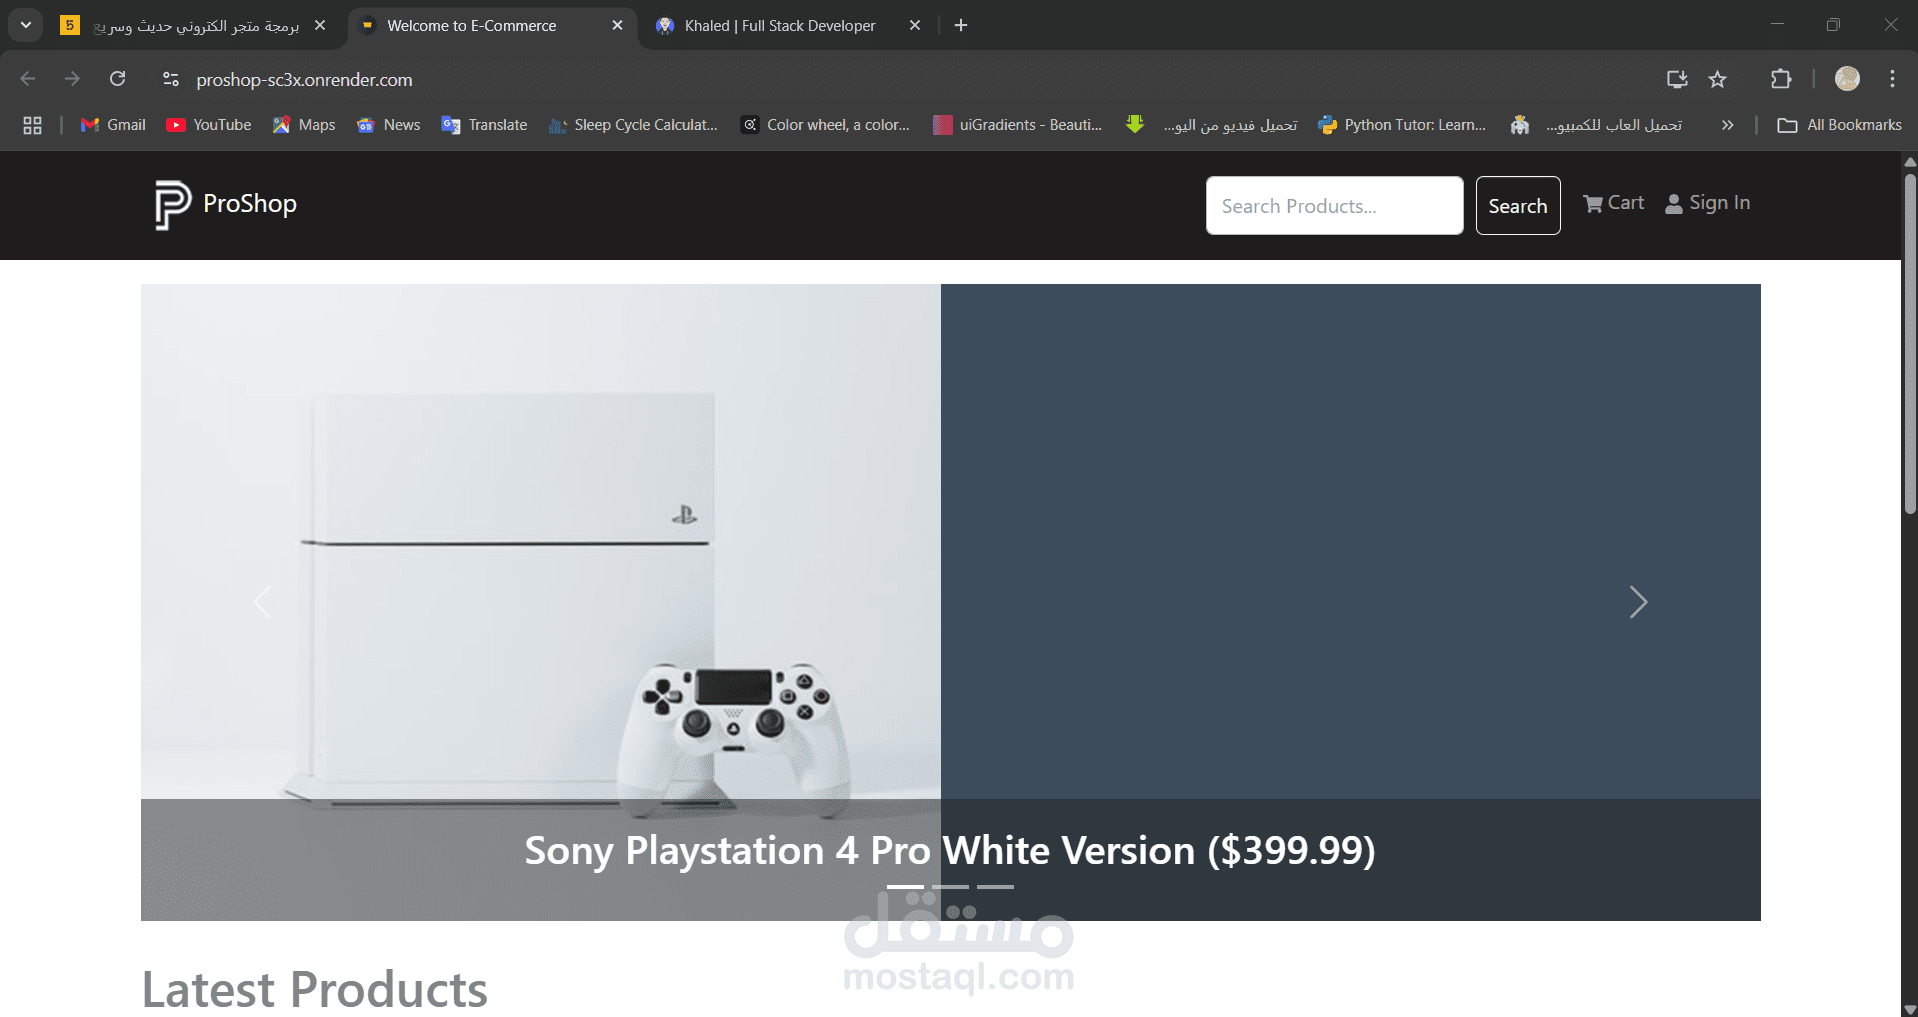Open a new browser tab
The height and width of the screenshot is (1017, 1918).
961,26
